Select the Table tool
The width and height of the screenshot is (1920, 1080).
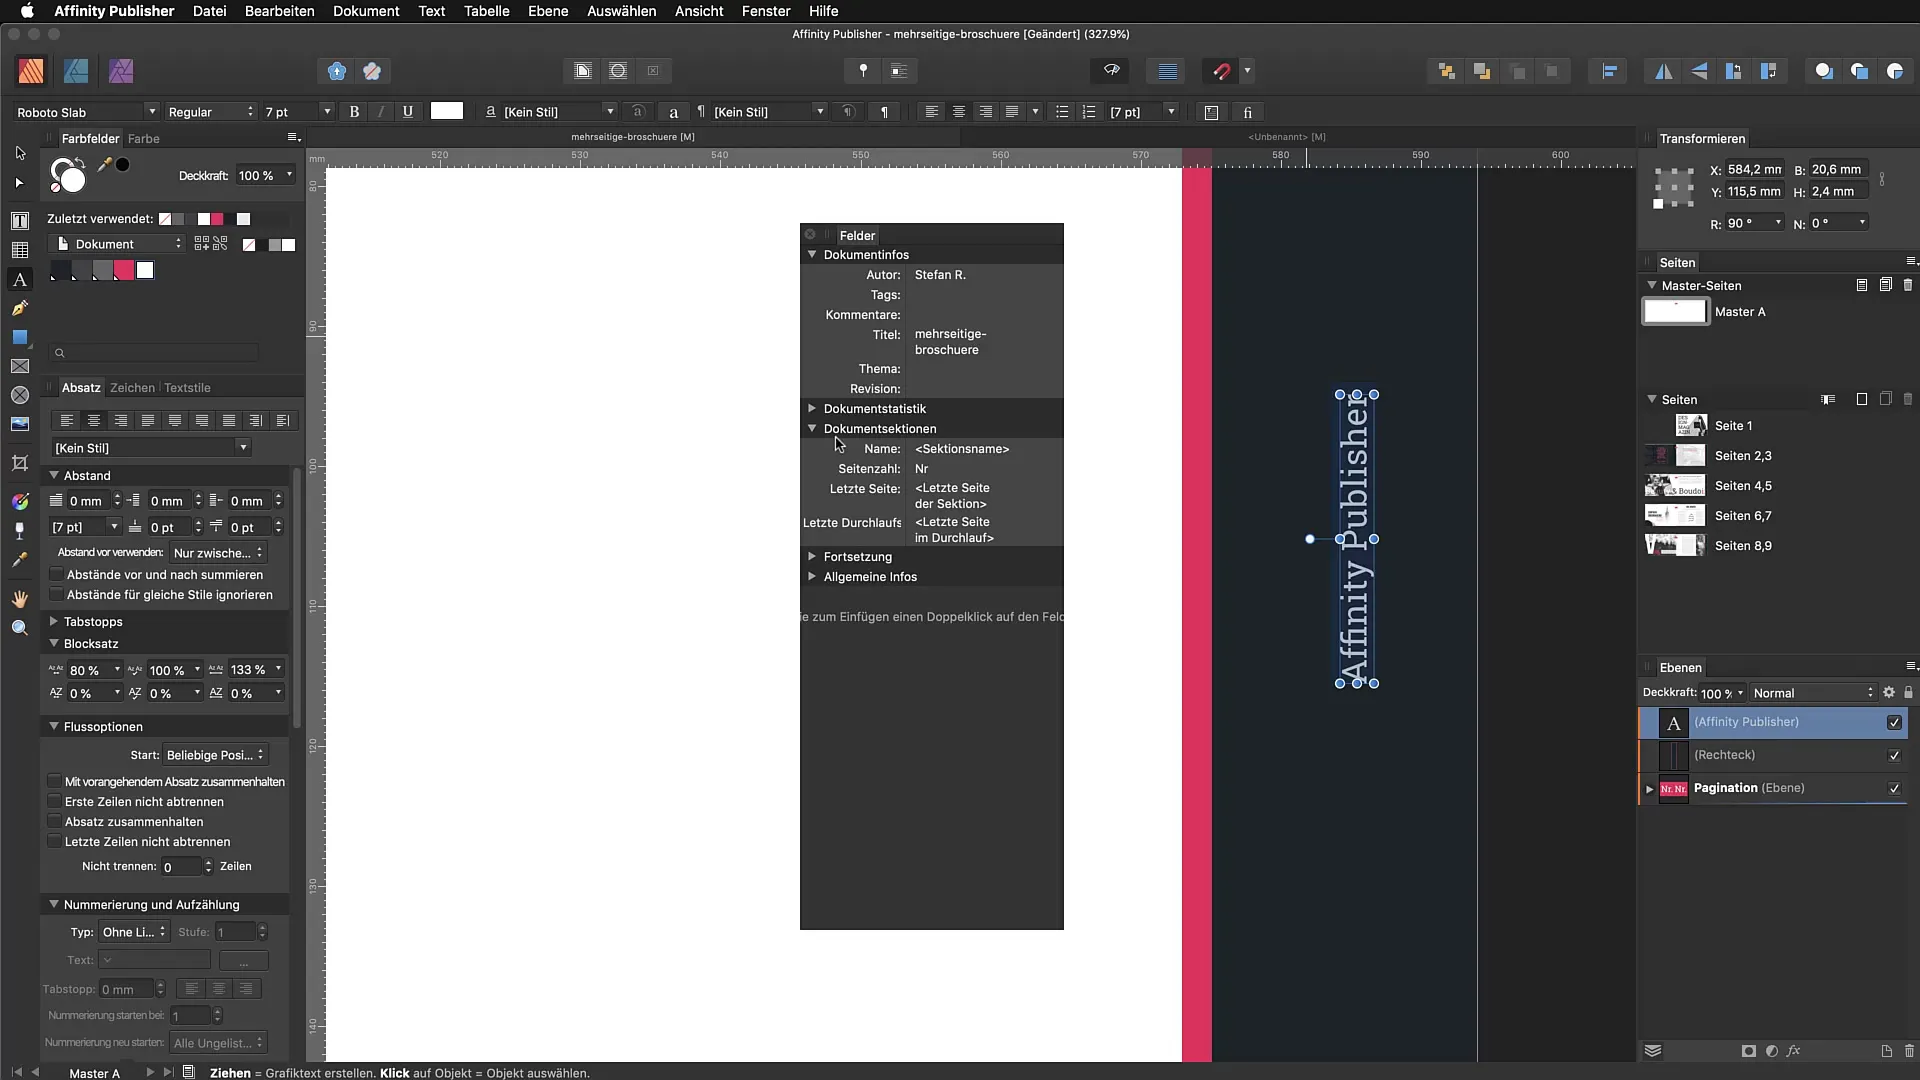coord(20,250)
